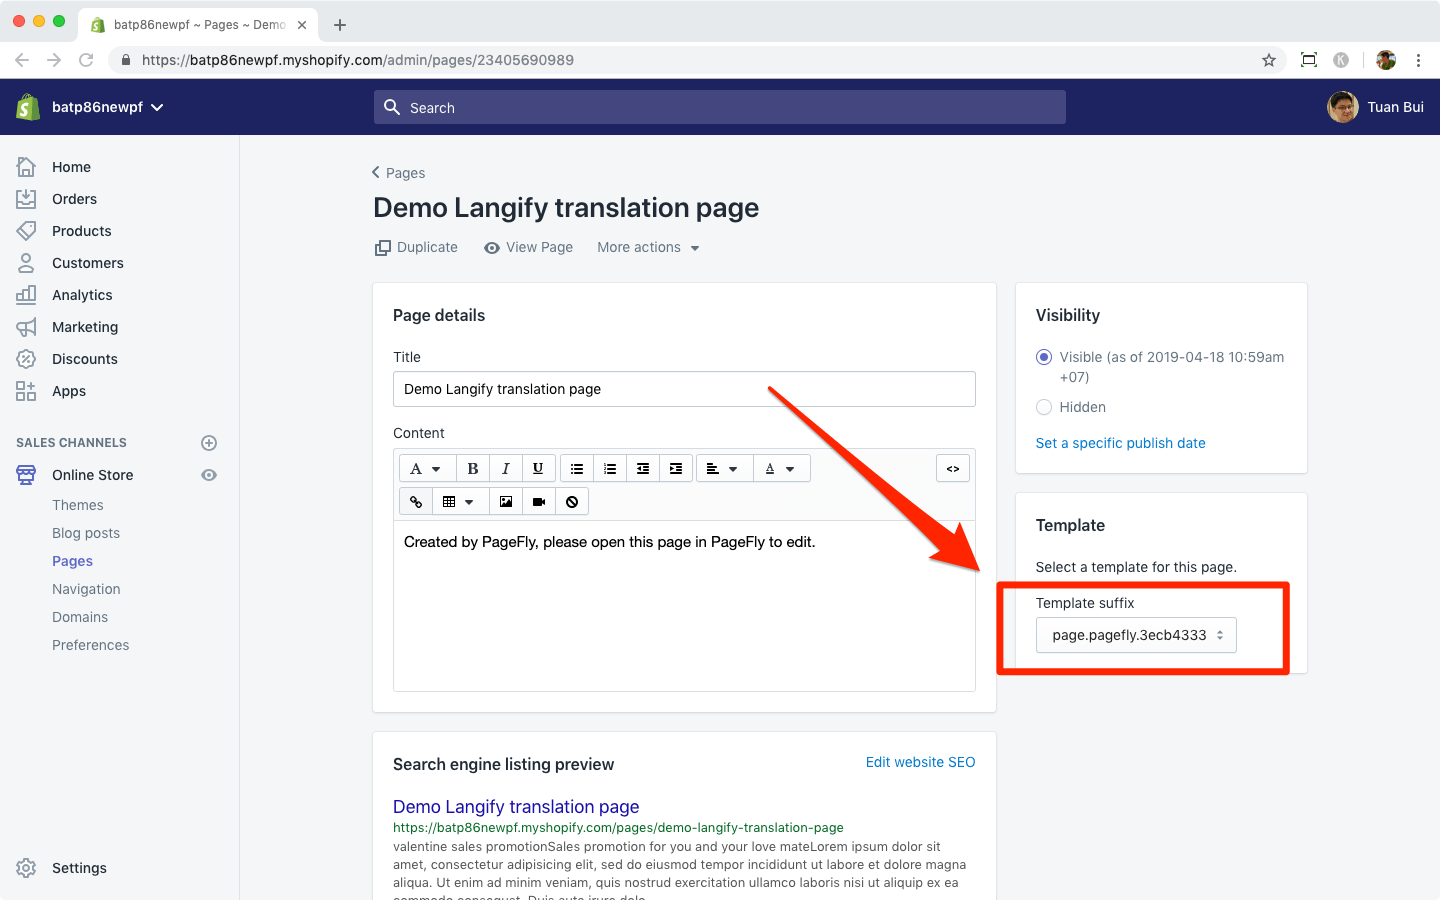Viewport: 1440px width, 900px height.
Task: Apply Underline formatting in editor
Action: [538, 469]
